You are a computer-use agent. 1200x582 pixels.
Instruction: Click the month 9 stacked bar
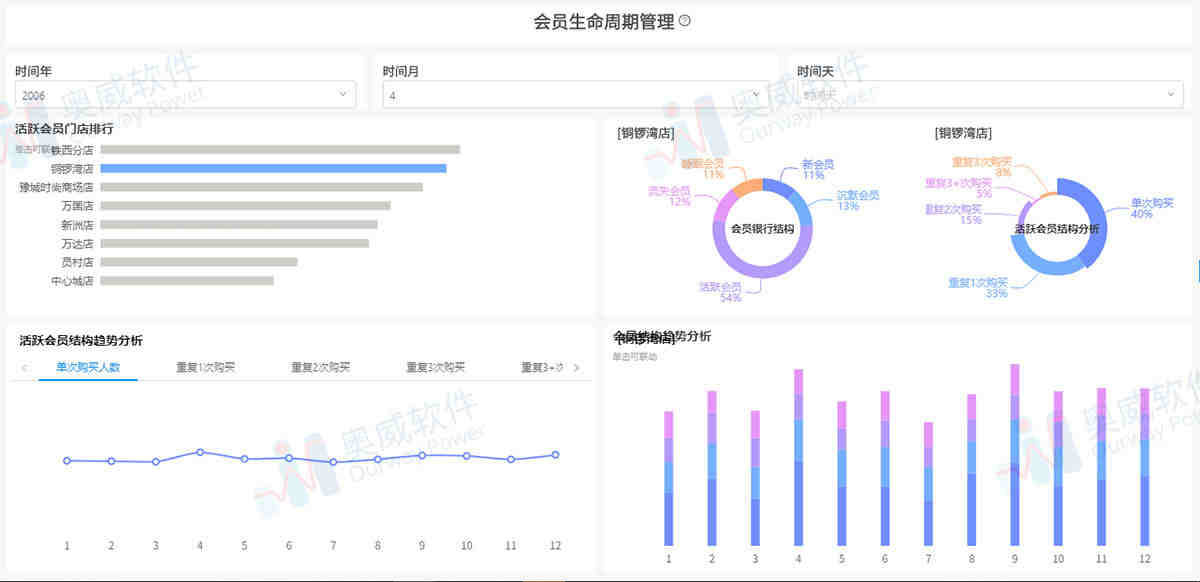1015,455
